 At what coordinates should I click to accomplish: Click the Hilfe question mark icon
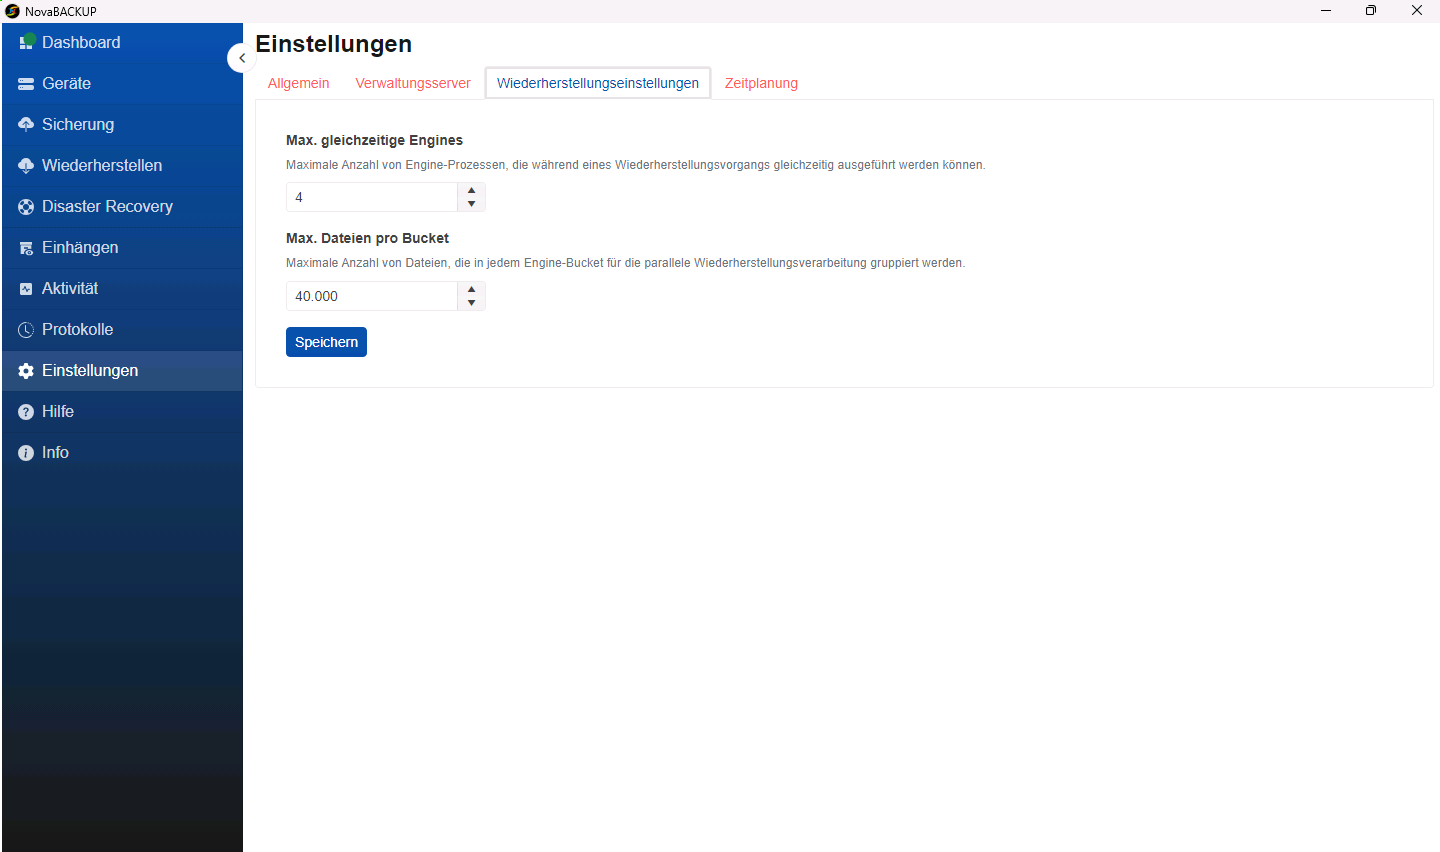click(26, 412)
